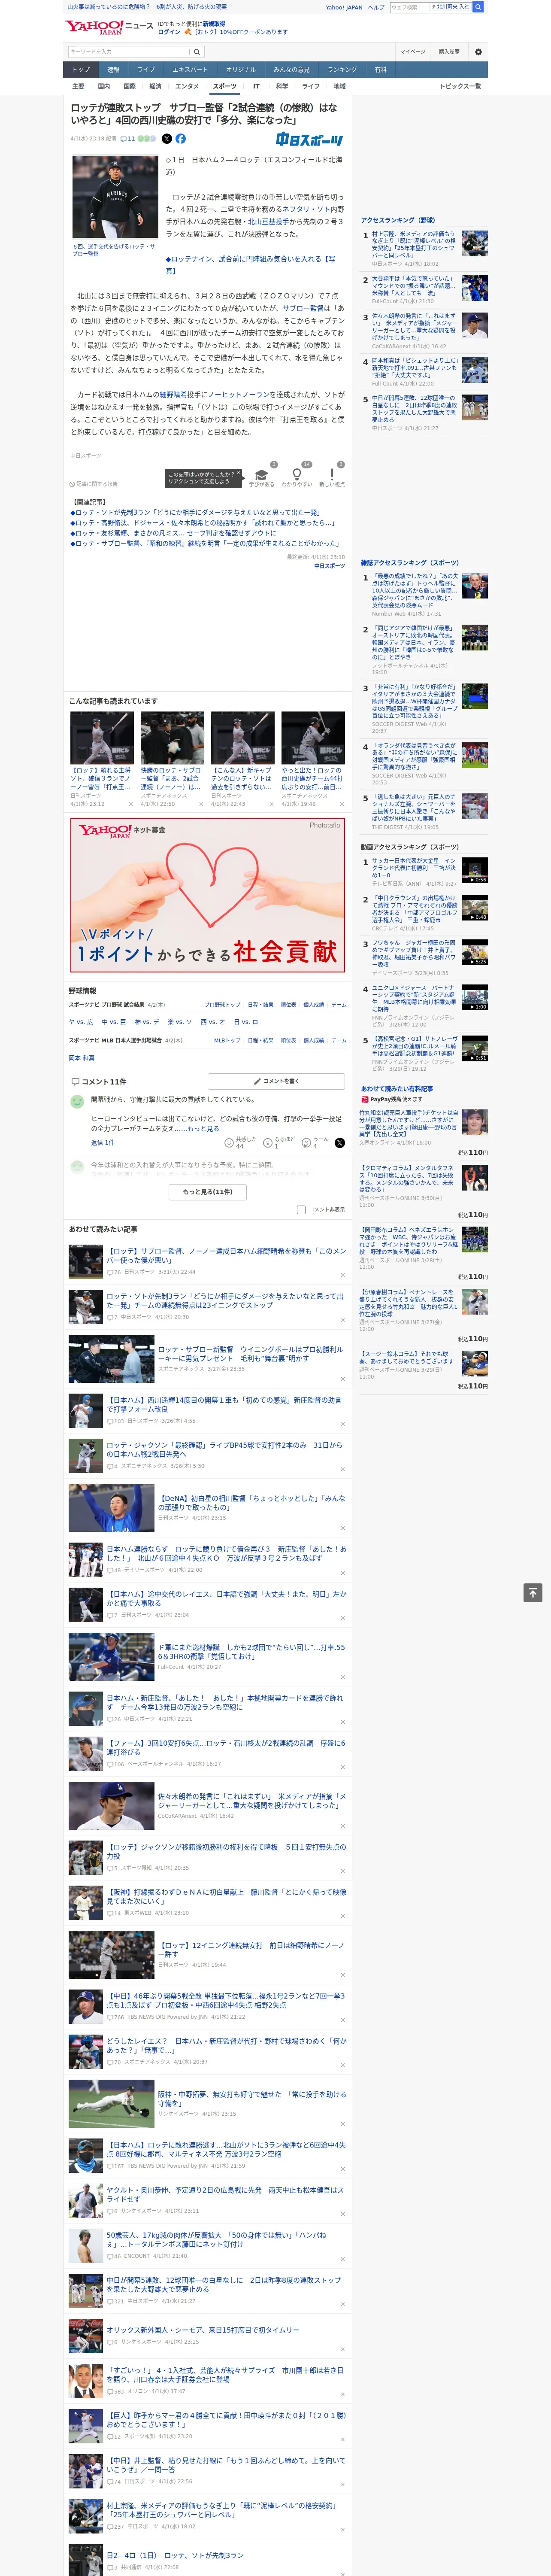
Task: Click the web search field in header
Action: coord(410,7)
